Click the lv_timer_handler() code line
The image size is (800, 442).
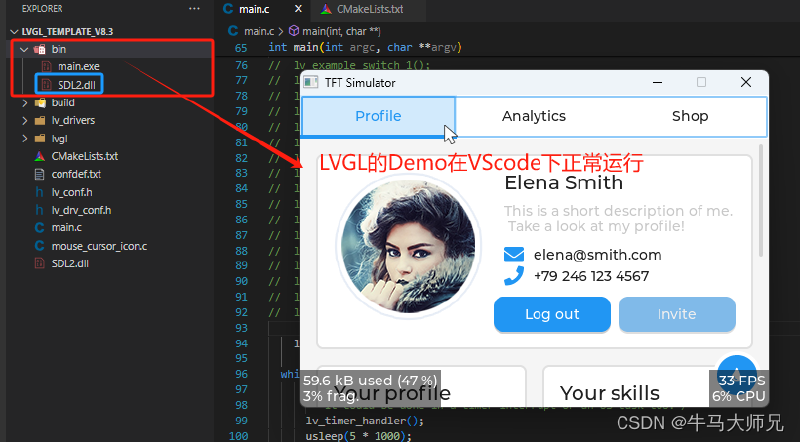pyautogui.click(x=365, y=421)
